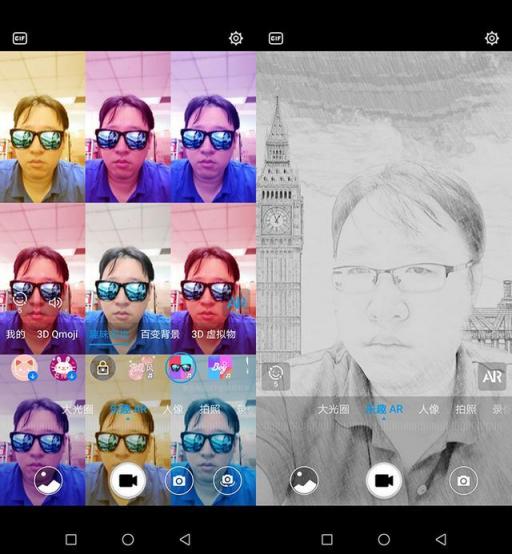Tap Android back button on left screen
This screenshot has height=554, width=512.
[x=185, y=540]
